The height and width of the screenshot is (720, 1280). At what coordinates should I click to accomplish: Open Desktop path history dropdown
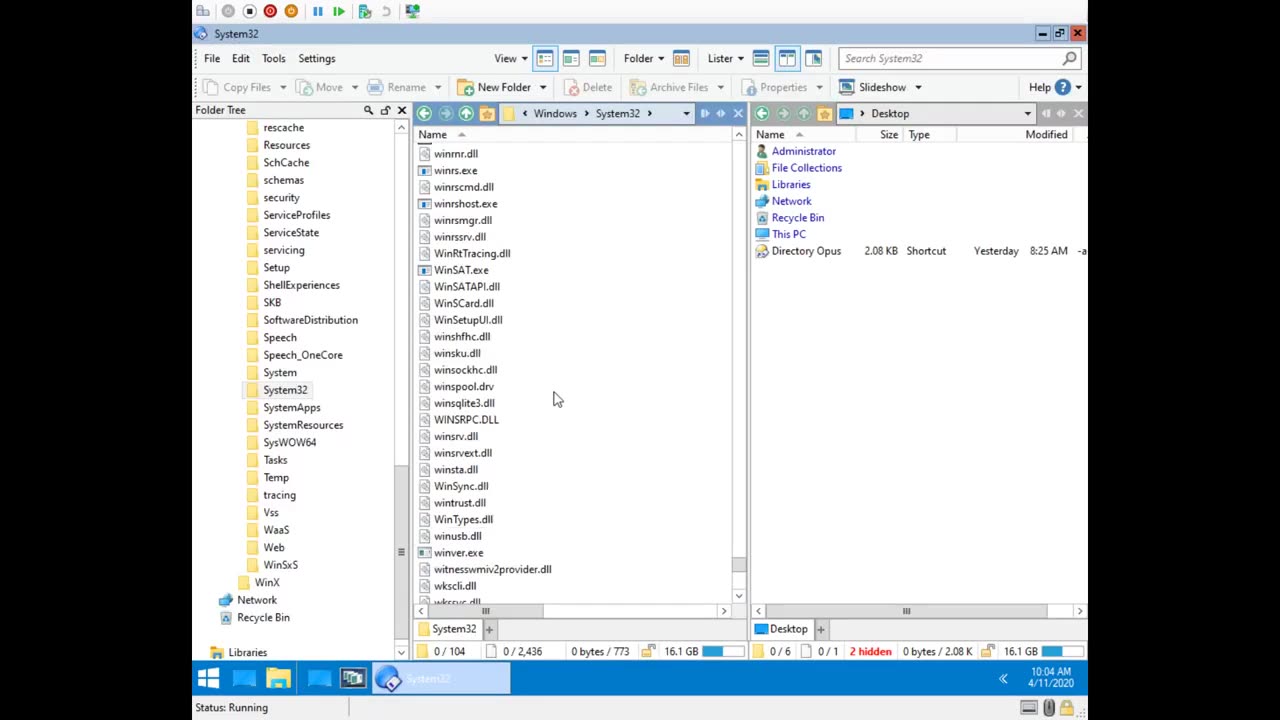tap(1027, 113)
